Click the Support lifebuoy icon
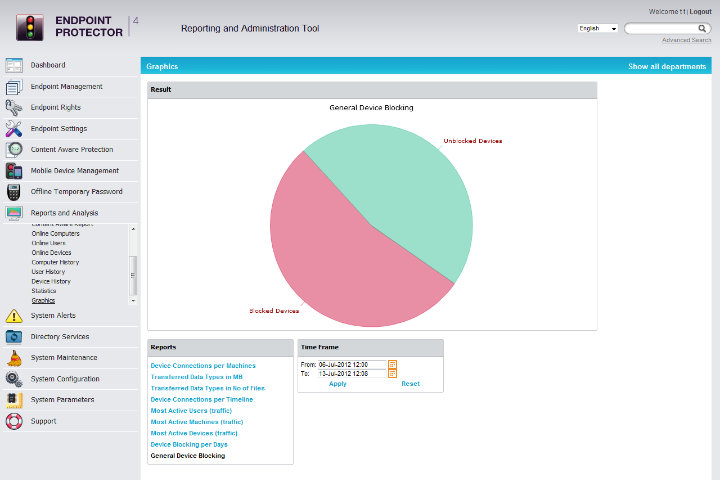Screen dimensions: 720x480 [14, 421]
